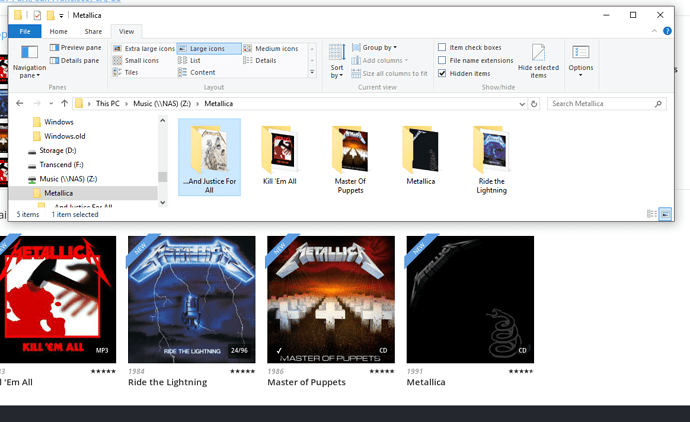Select the Master Of Puppets folder
This screenshot has height=422, width=690.
350,159
